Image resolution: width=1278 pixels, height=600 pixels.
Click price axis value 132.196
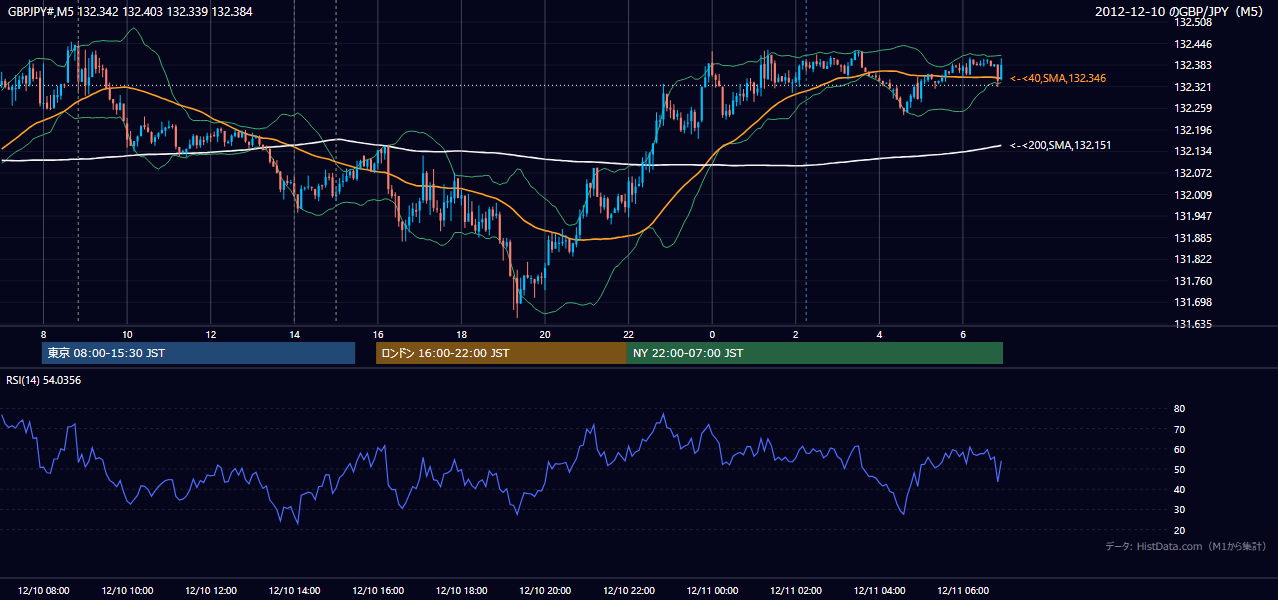tap(1192, 130)
